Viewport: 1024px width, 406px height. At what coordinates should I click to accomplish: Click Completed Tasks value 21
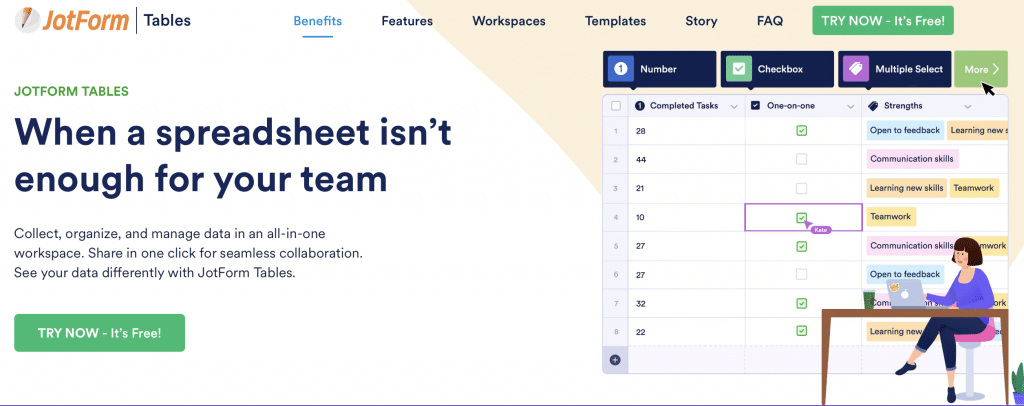641,189
